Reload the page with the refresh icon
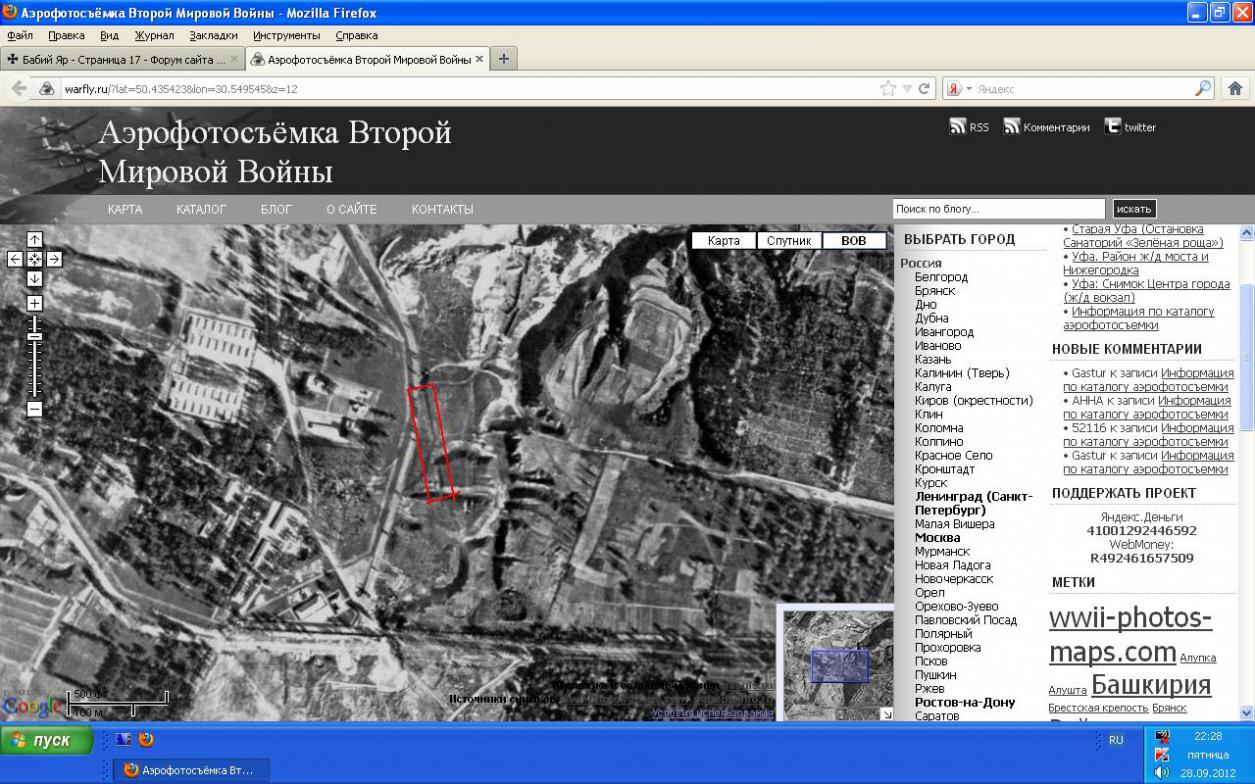 tap(925, 88)
